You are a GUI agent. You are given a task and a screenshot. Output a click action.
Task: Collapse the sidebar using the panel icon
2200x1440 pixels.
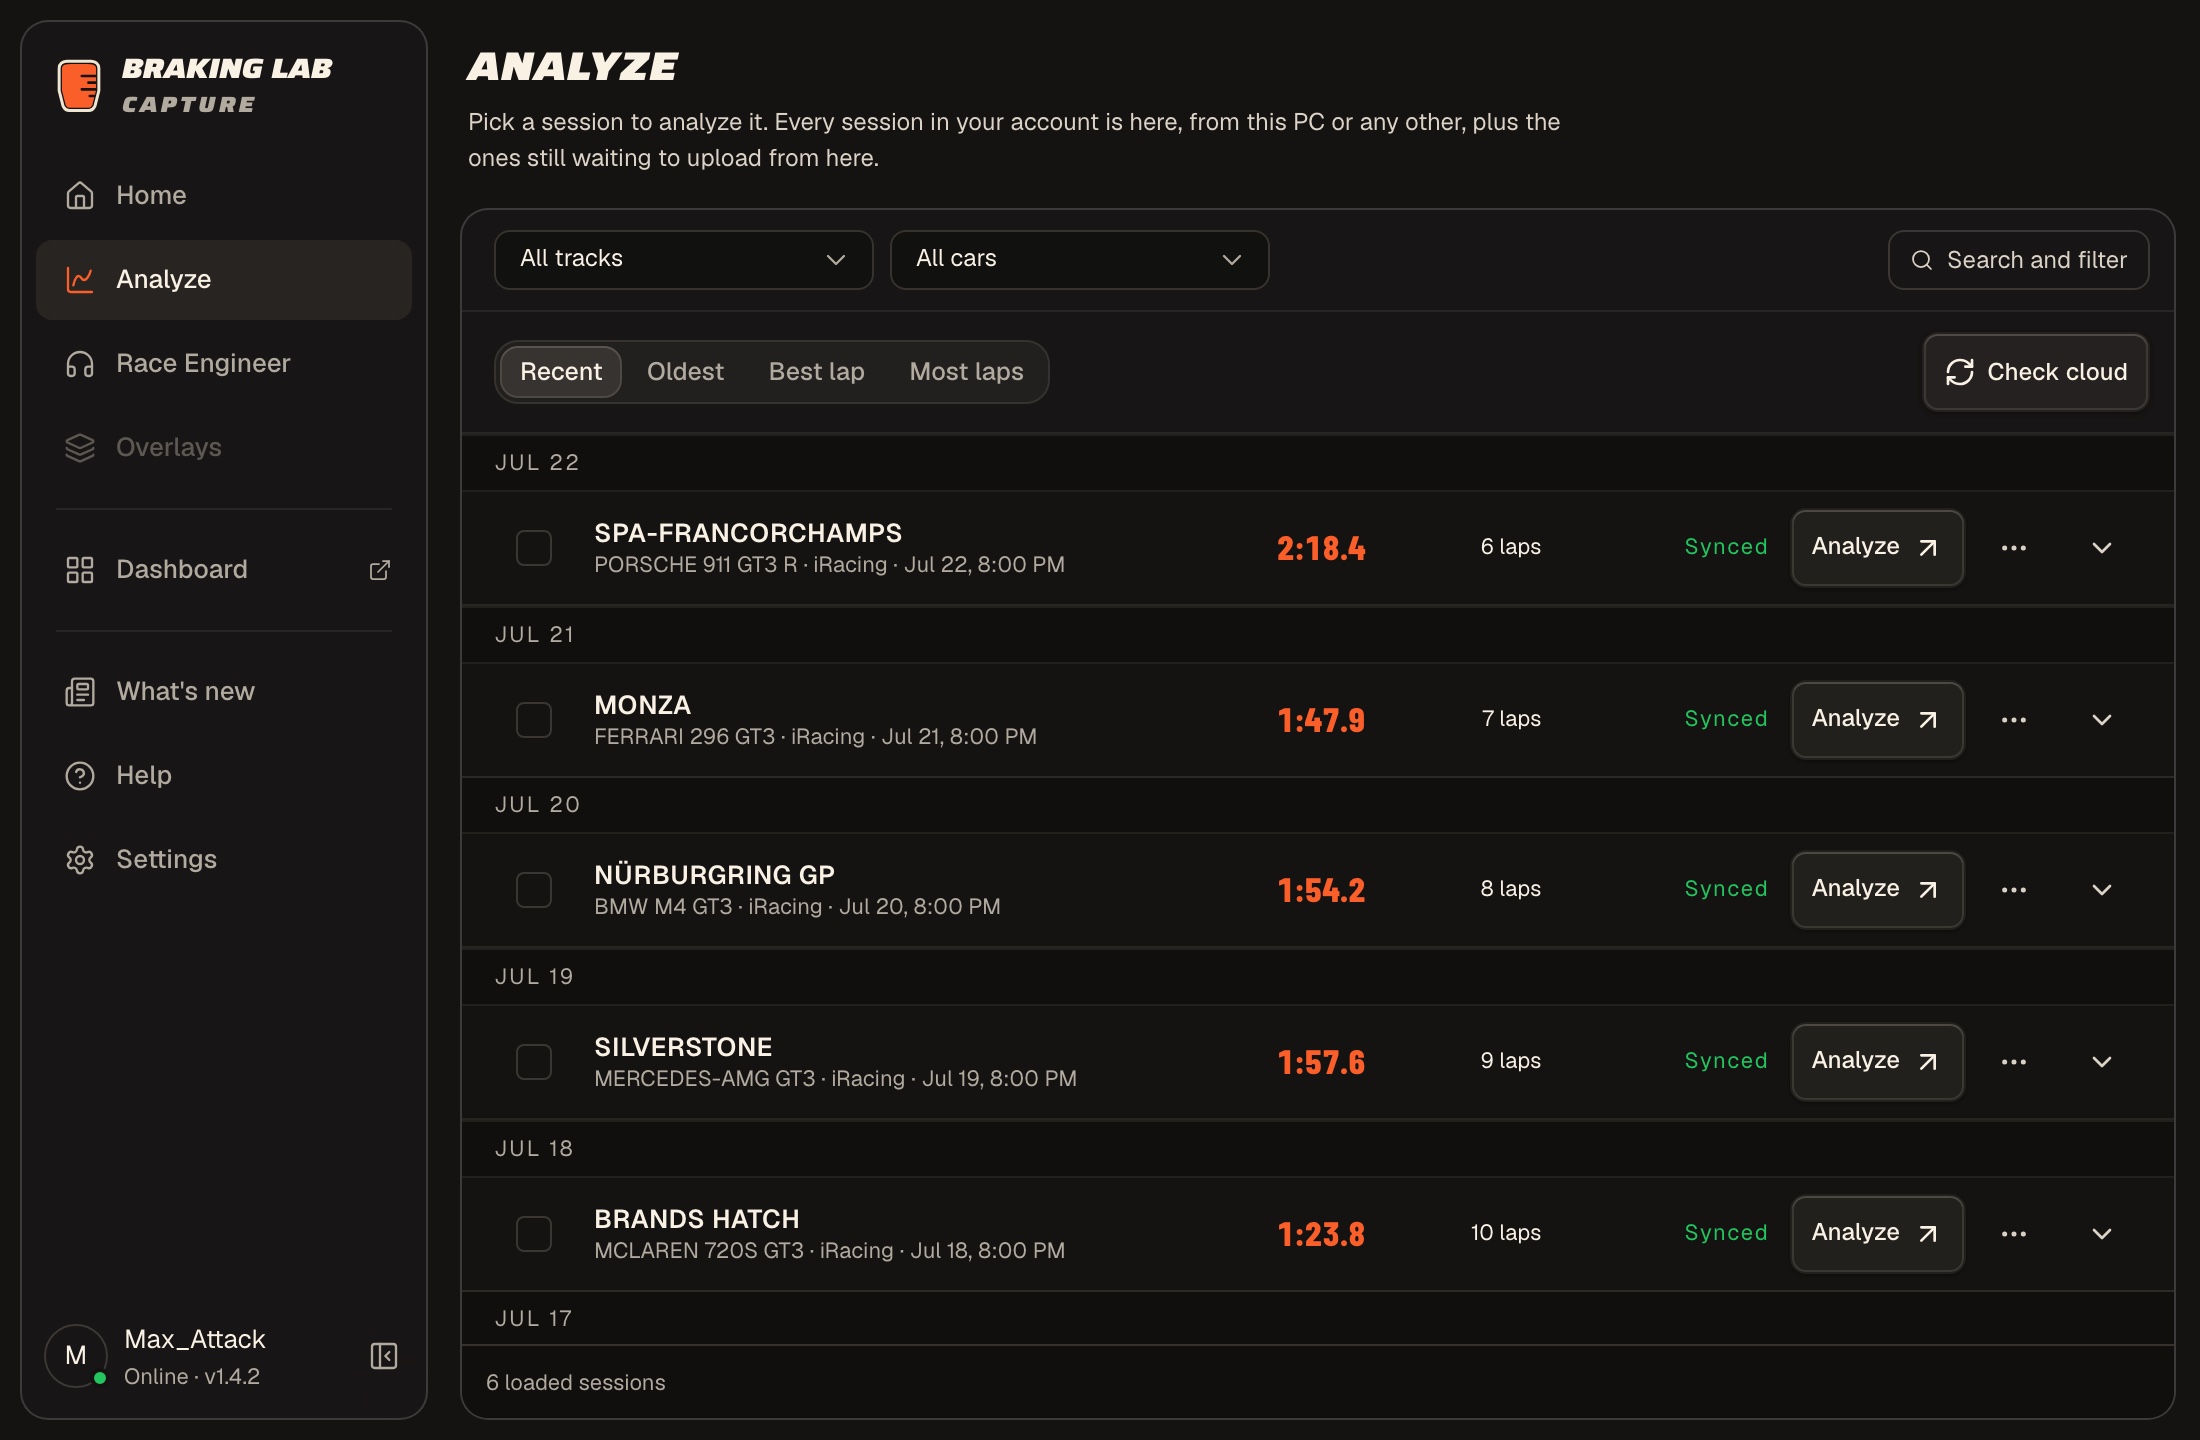click(x=384, y=1355)
